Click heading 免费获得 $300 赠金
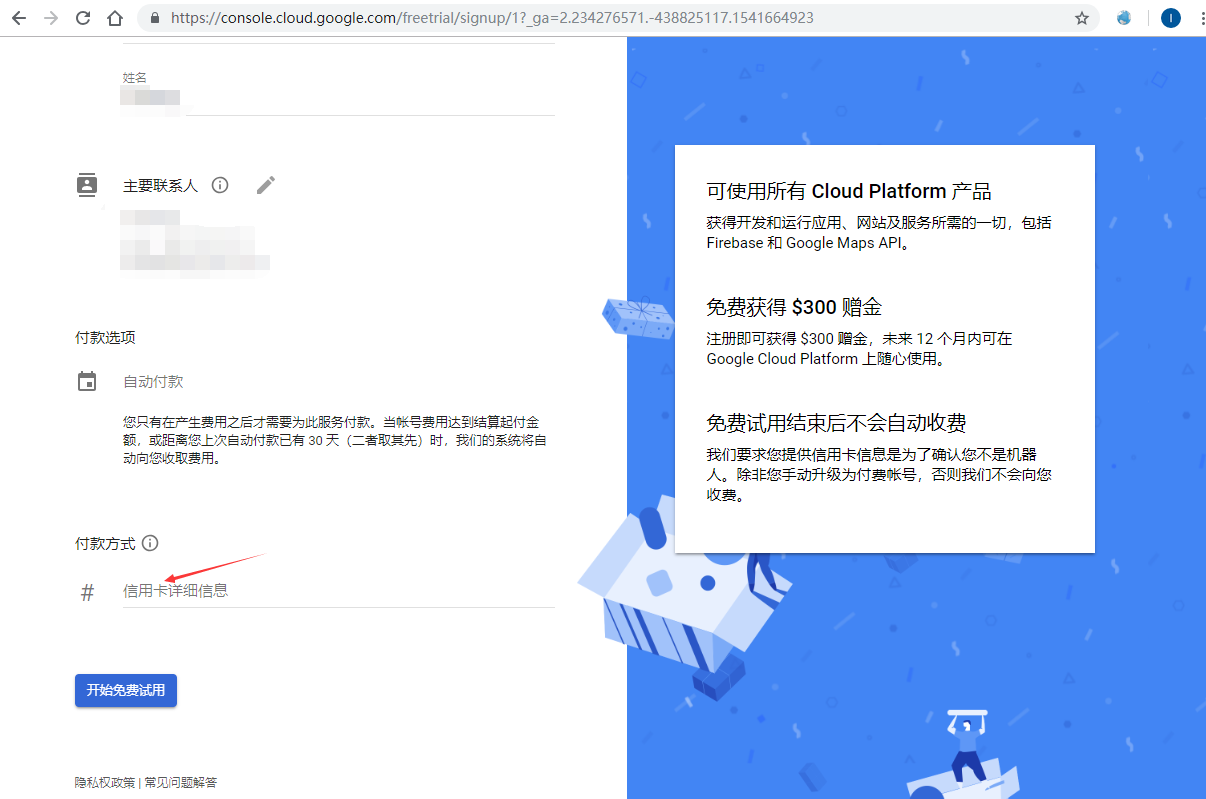This screenshot has width=1206, height=799. pos(794,307)
